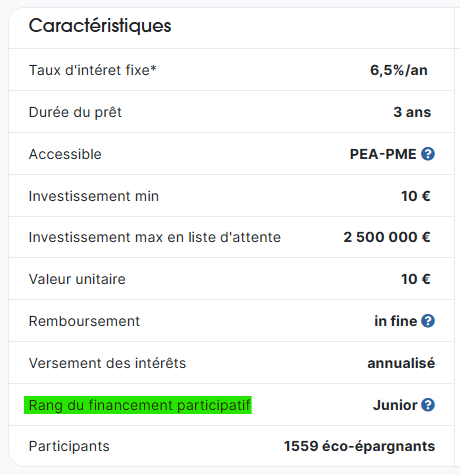
Task: Select the Junior rank value text
Action: (x=395, y=405)
